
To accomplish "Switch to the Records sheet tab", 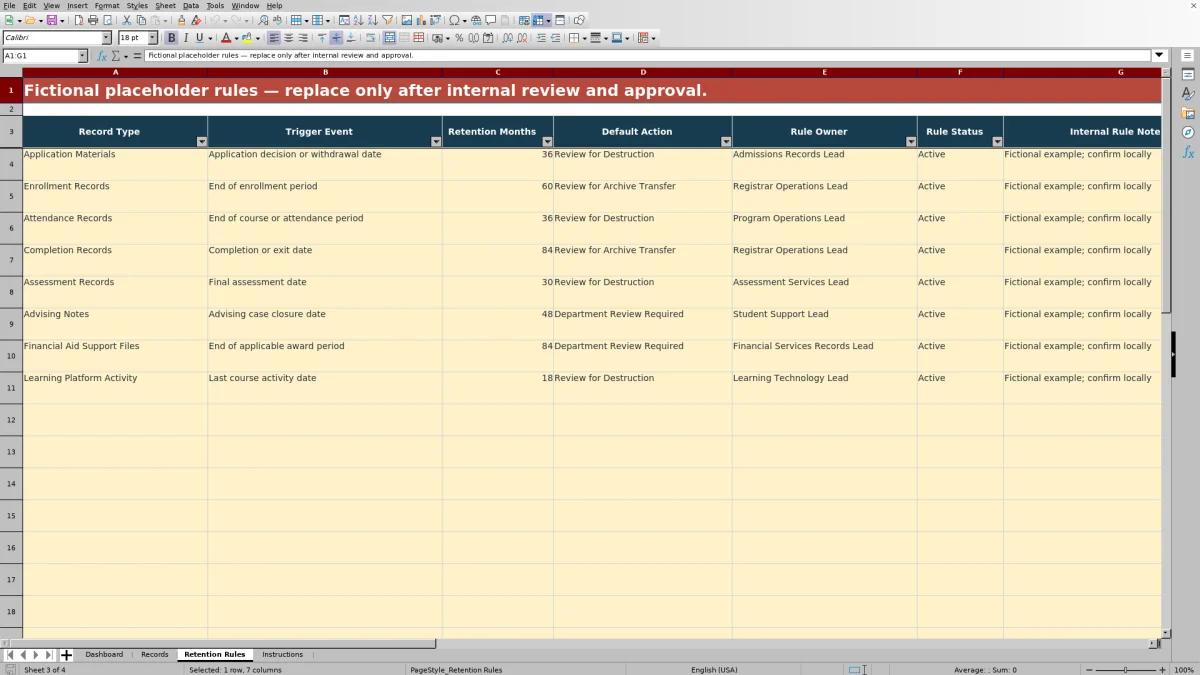I will (x=155, y=655).
